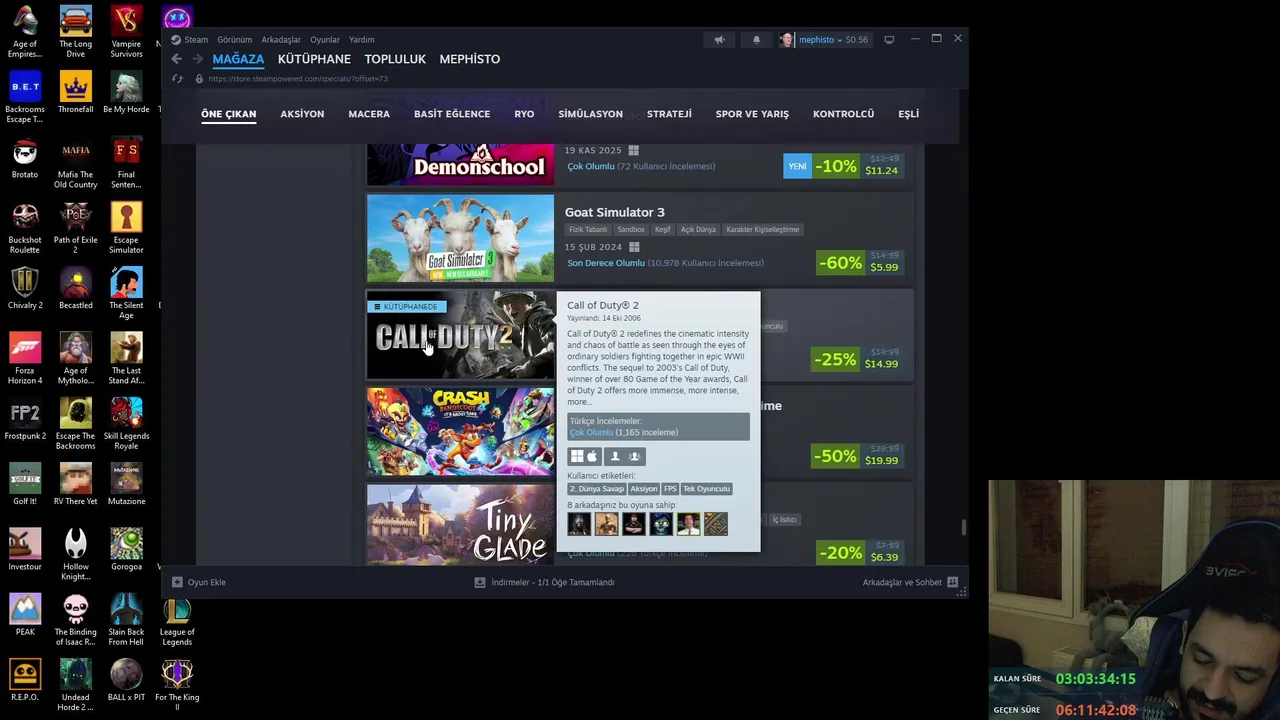Open Age of Empires desktop icon

25,32
